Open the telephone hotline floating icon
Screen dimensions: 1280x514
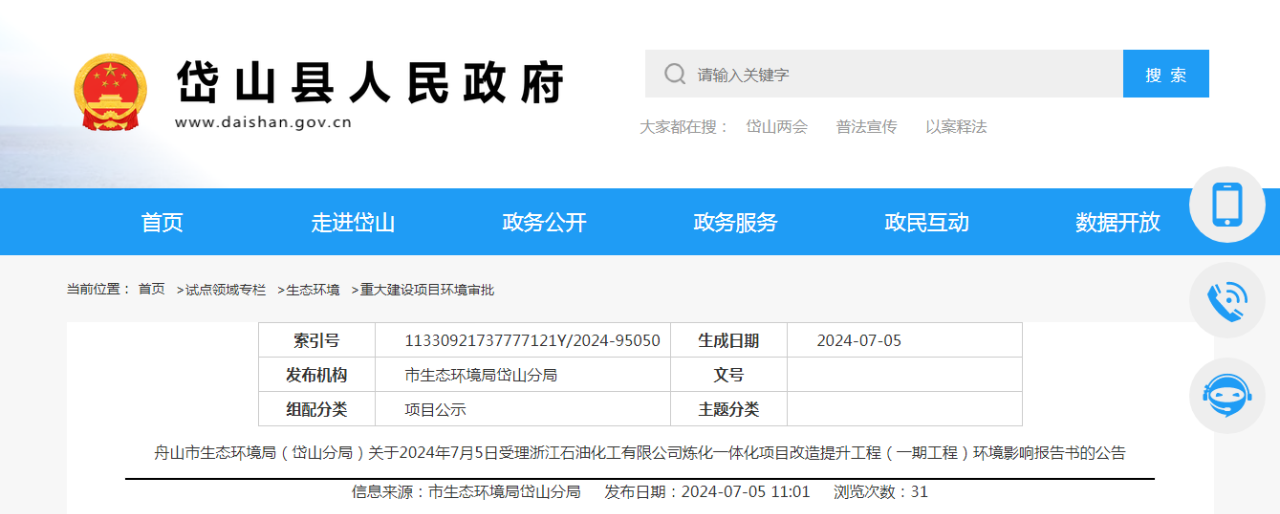(x=1227, y=300)
